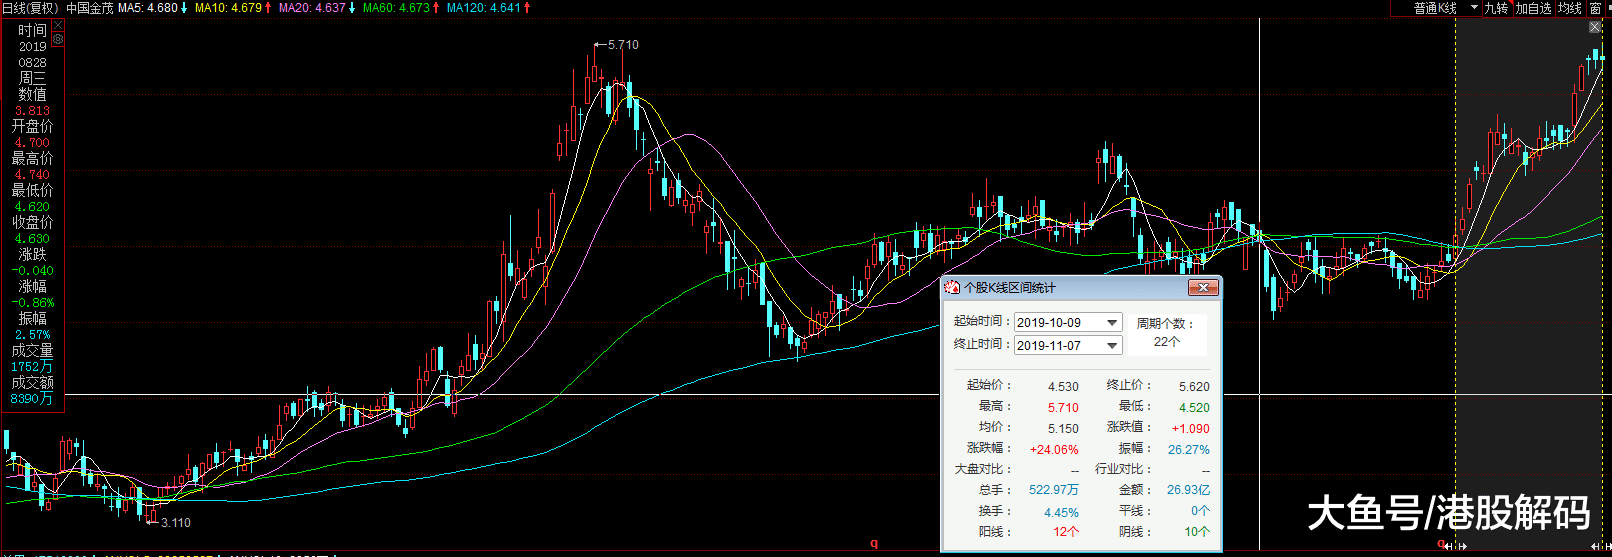Toggle the 均线 moving average button
Screen dimensions: 1612x557
point(1570,8)
